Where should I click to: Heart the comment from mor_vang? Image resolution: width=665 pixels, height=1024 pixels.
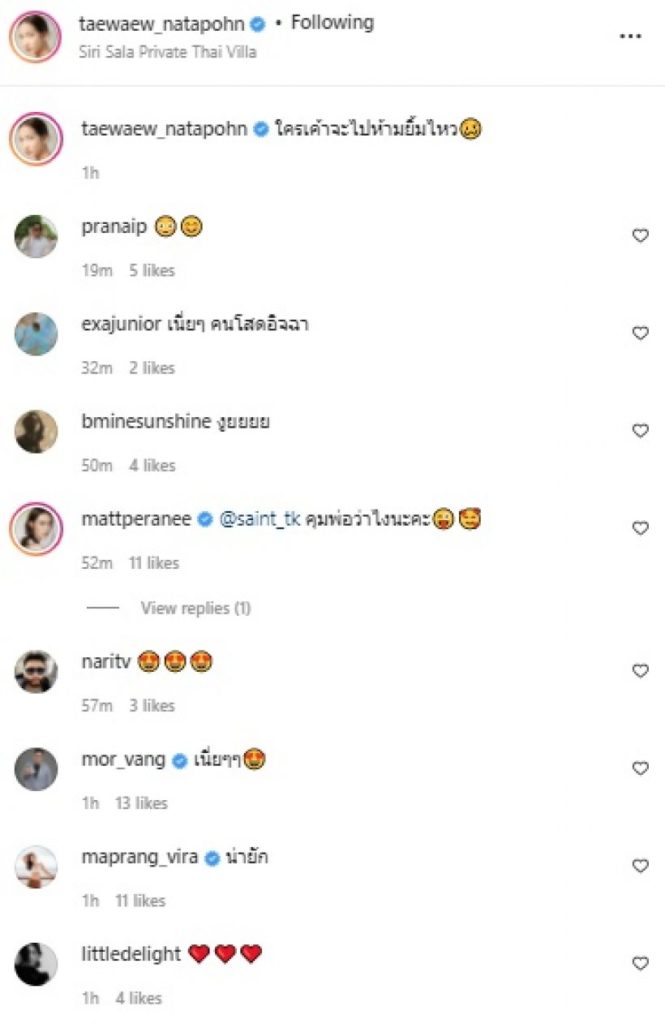point(640,768)
